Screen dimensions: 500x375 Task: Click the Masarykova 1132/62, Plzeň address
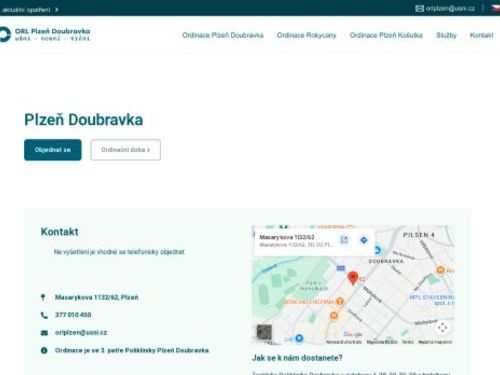coord(97,297)
